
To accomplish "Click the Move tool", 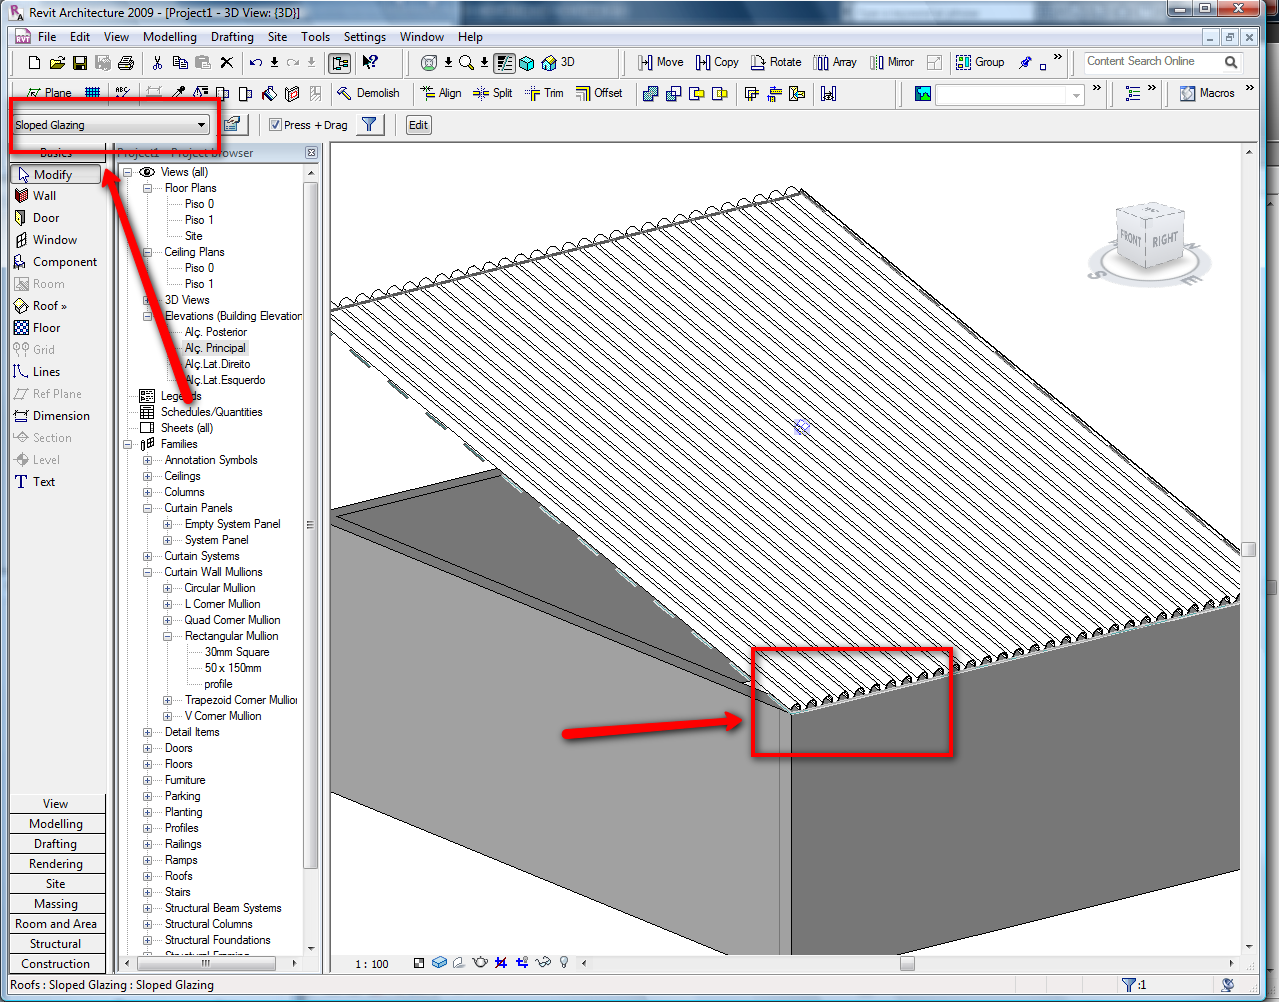I will click(661, 62).
